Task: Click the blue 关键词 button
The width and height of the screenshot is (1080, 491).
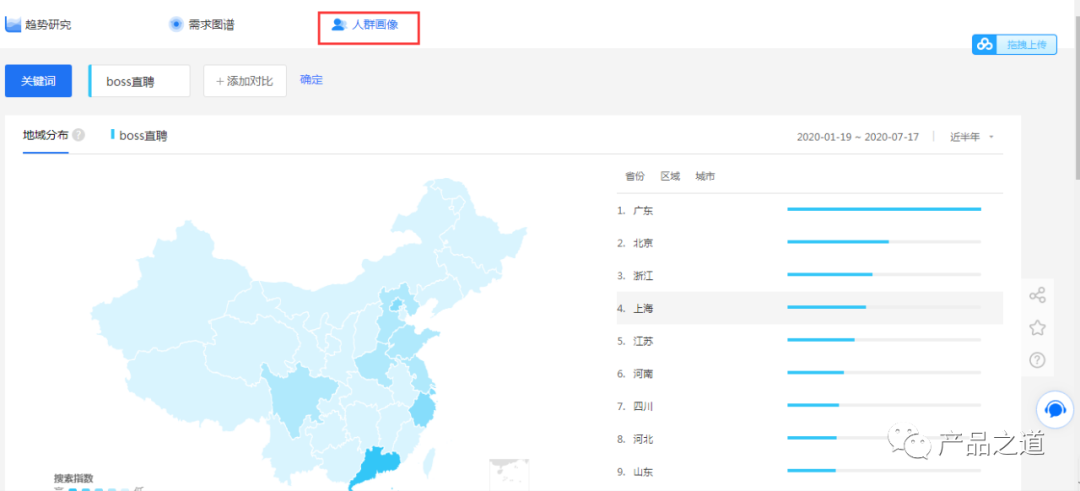Action: click(x=39, y=81)
